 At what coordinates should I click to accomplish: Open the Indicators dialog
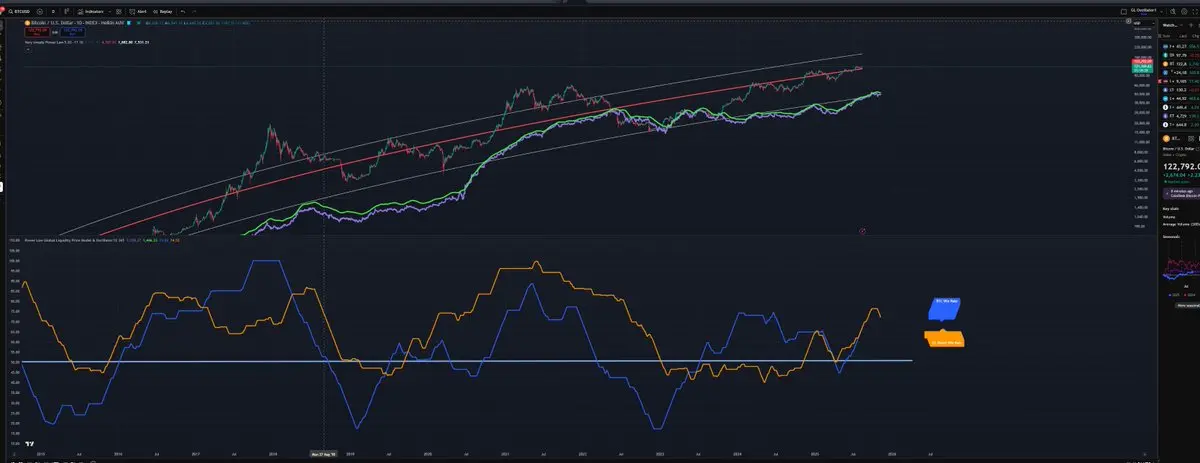(91, 11)
